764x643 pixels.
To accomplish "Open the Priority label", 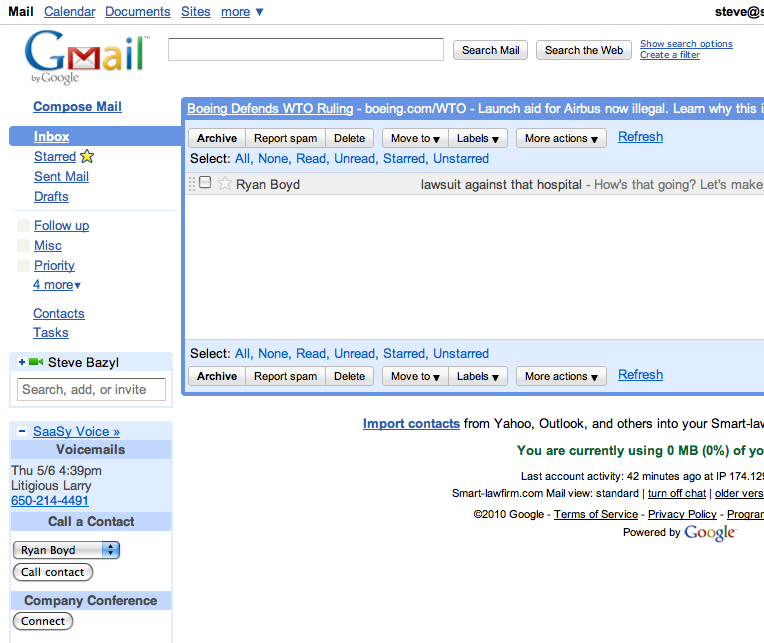I will [54, 265].
